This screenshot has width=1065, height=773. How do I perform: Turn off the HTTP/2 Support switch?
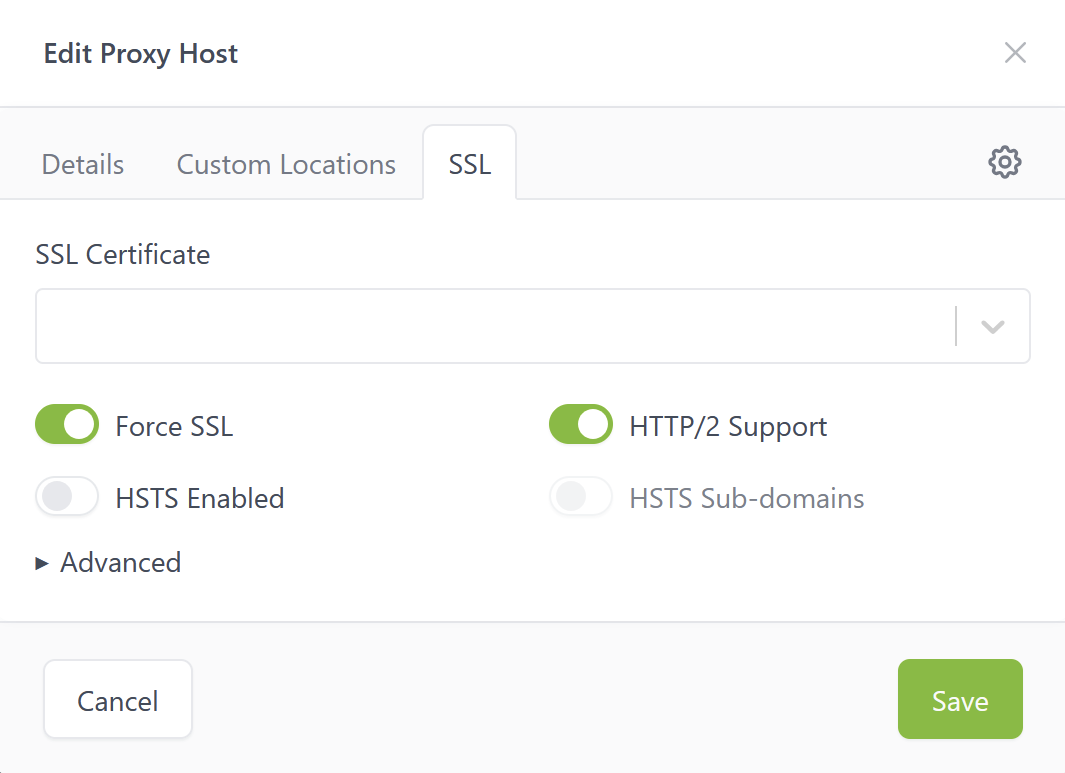581,424
